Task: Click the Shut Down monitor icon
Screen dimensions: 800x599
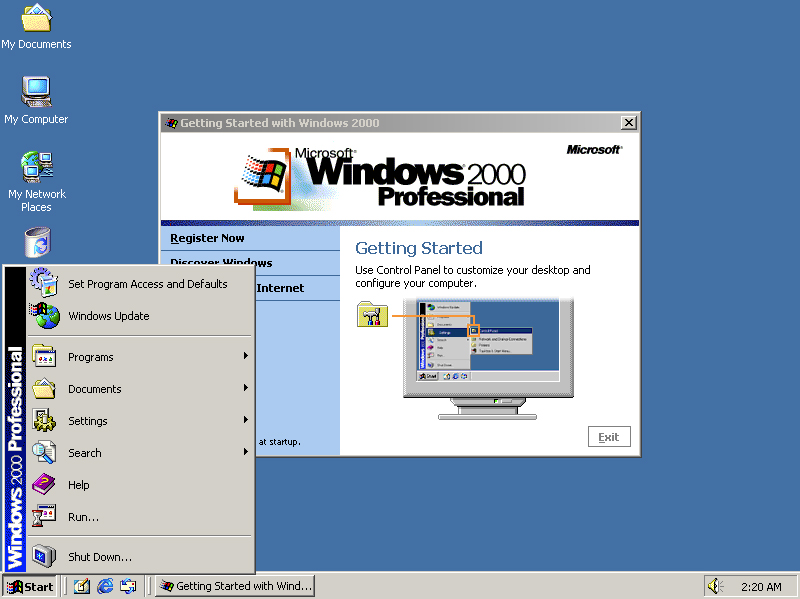Action: pos(44,556)
